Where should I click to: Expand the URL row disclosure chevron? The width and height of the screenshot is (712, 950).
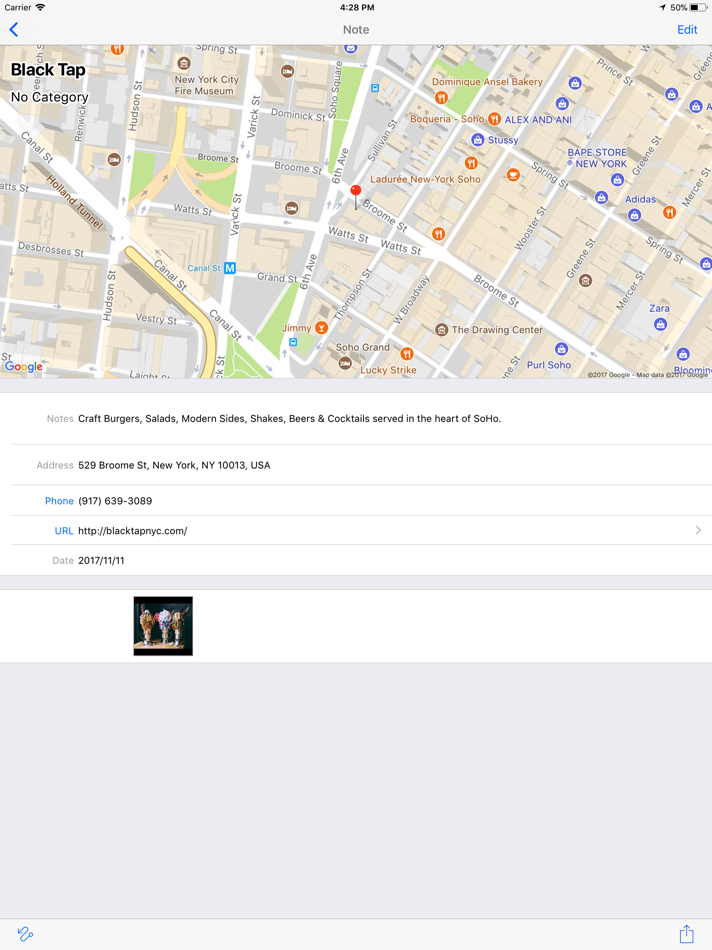[698, 530]
